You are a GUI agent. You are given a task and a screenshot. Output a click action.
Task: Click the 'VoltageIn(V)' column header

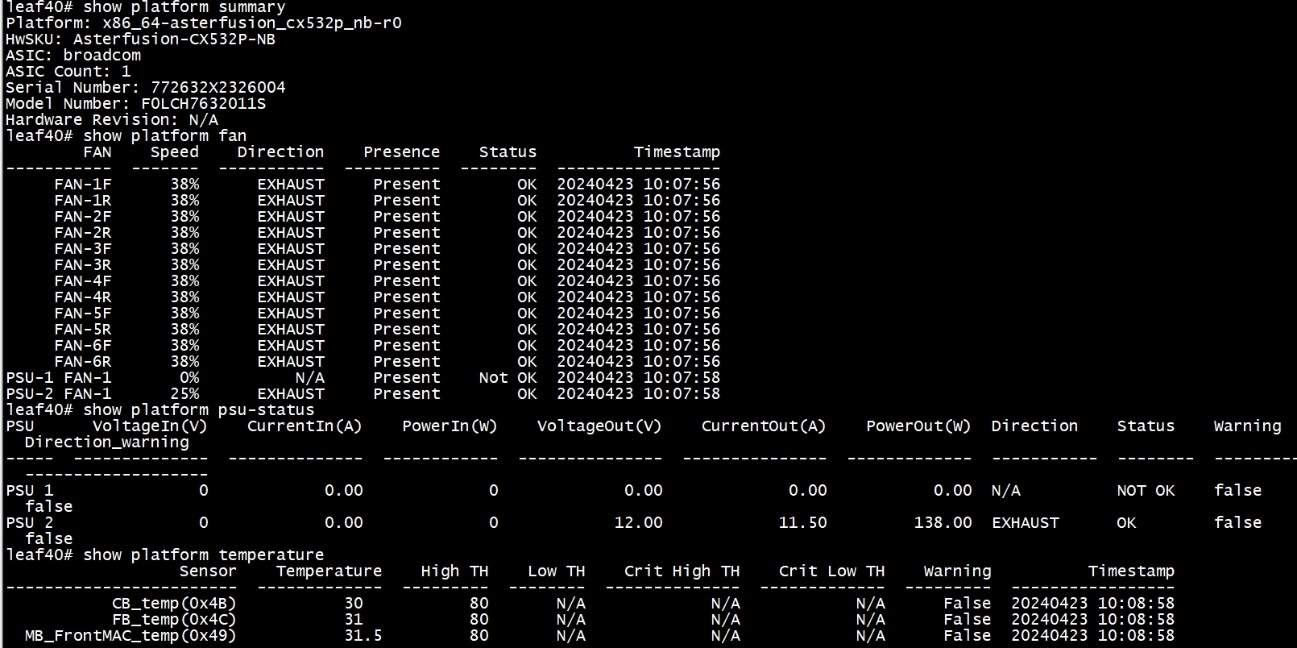(150, 426)
